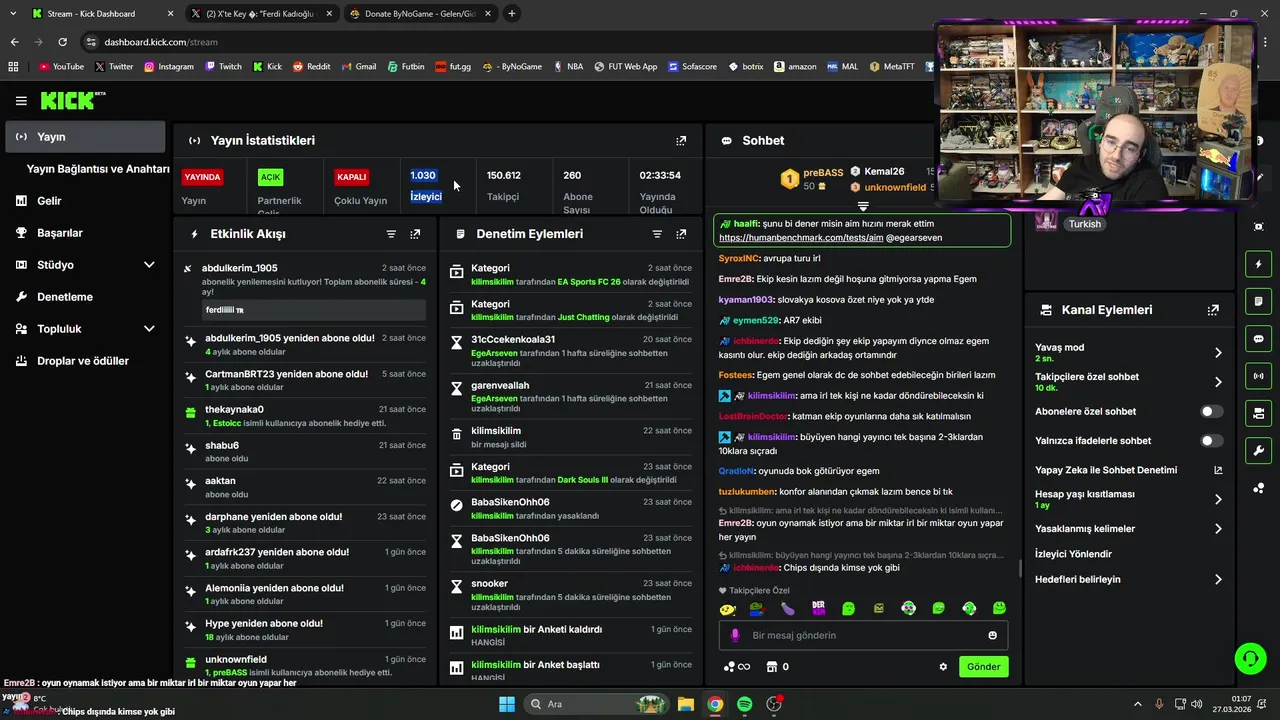Click the chat bubble icon in right rail
The height and width of the screenshot is (720, 1280).
point(1258,339)
